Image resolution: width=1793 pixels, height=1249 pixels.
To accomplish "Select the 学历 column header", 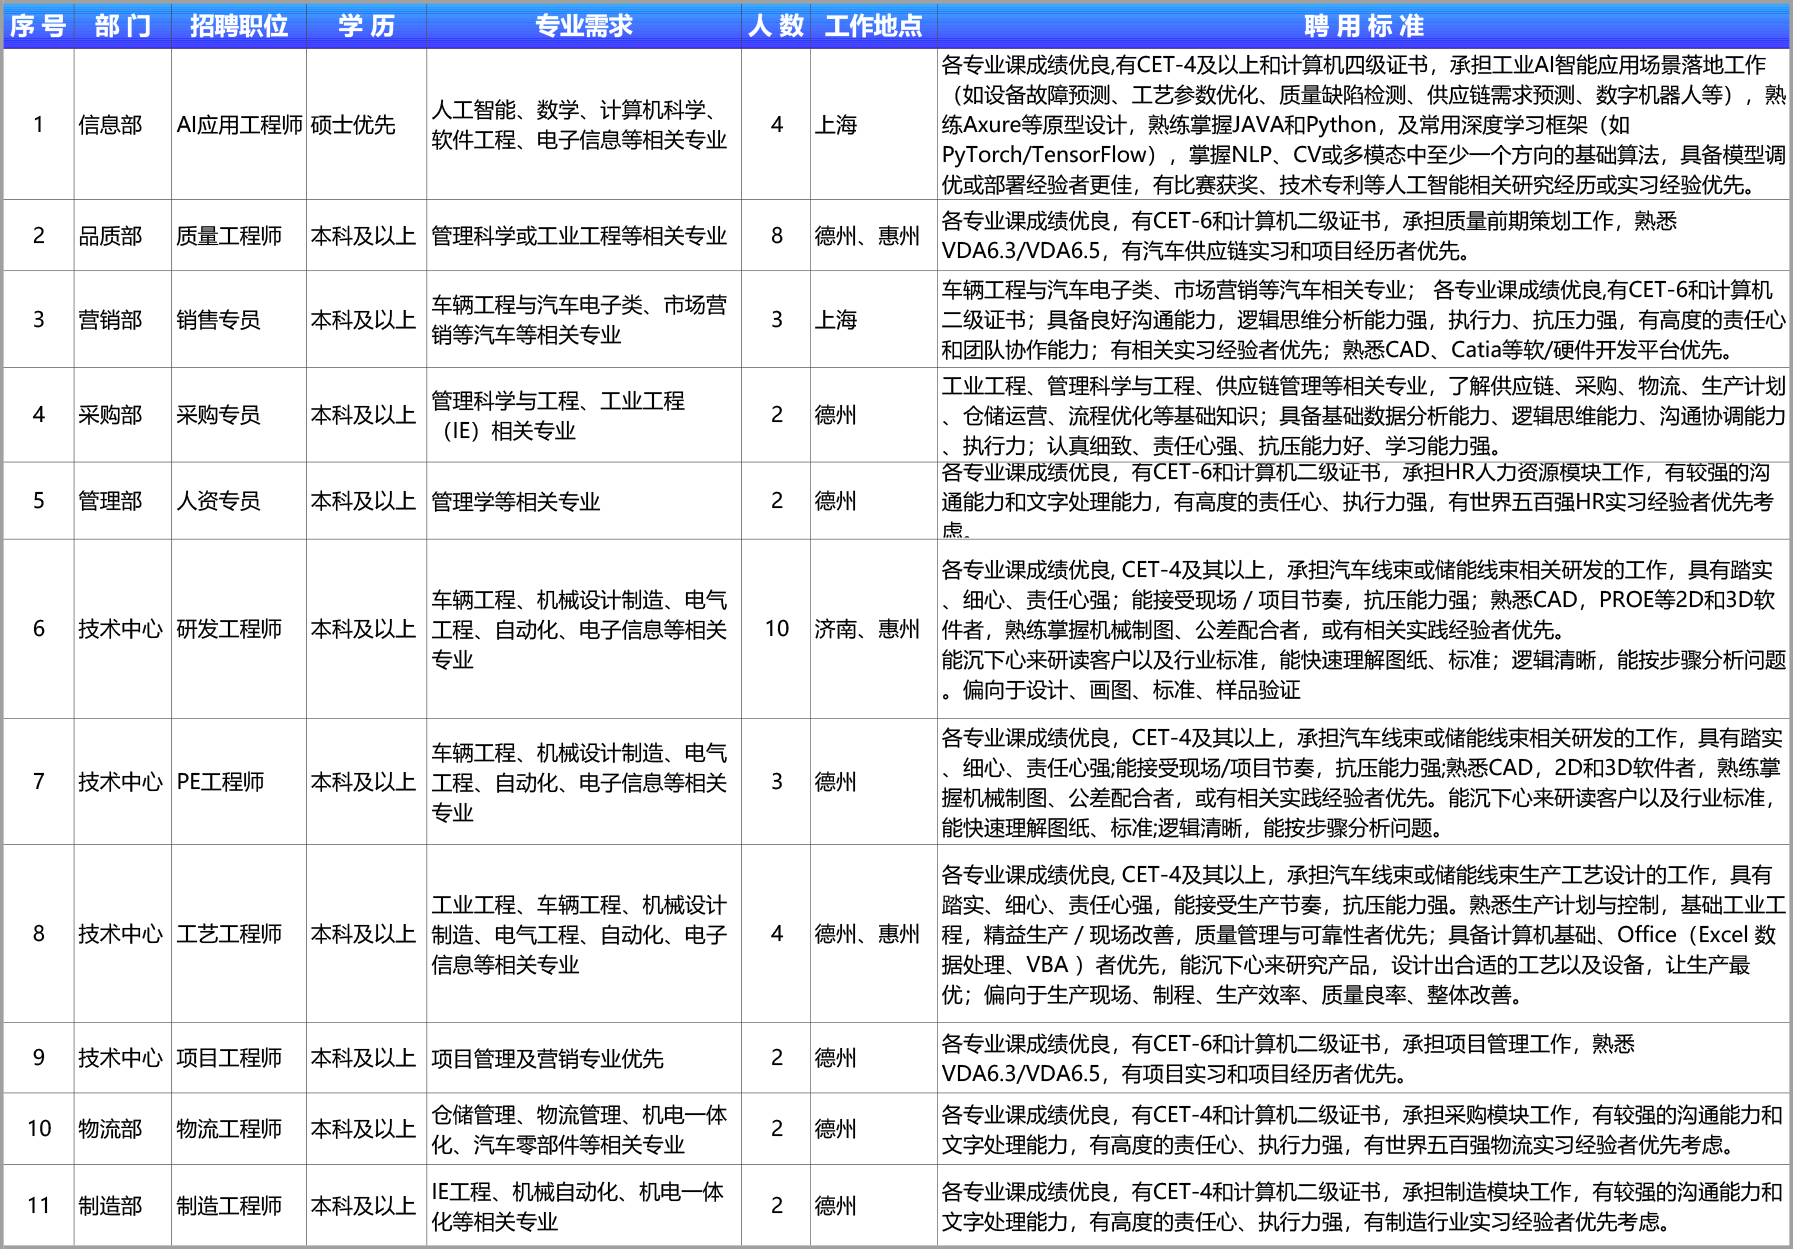I will [366, 26].
